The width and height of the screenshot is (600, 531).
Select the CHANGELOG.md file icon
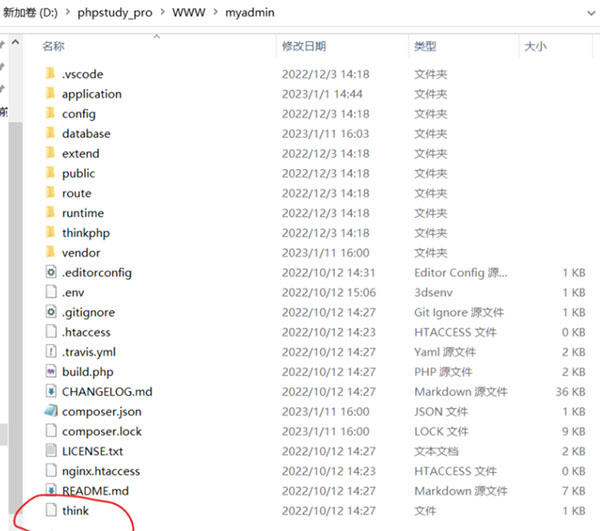pos(51,391)
